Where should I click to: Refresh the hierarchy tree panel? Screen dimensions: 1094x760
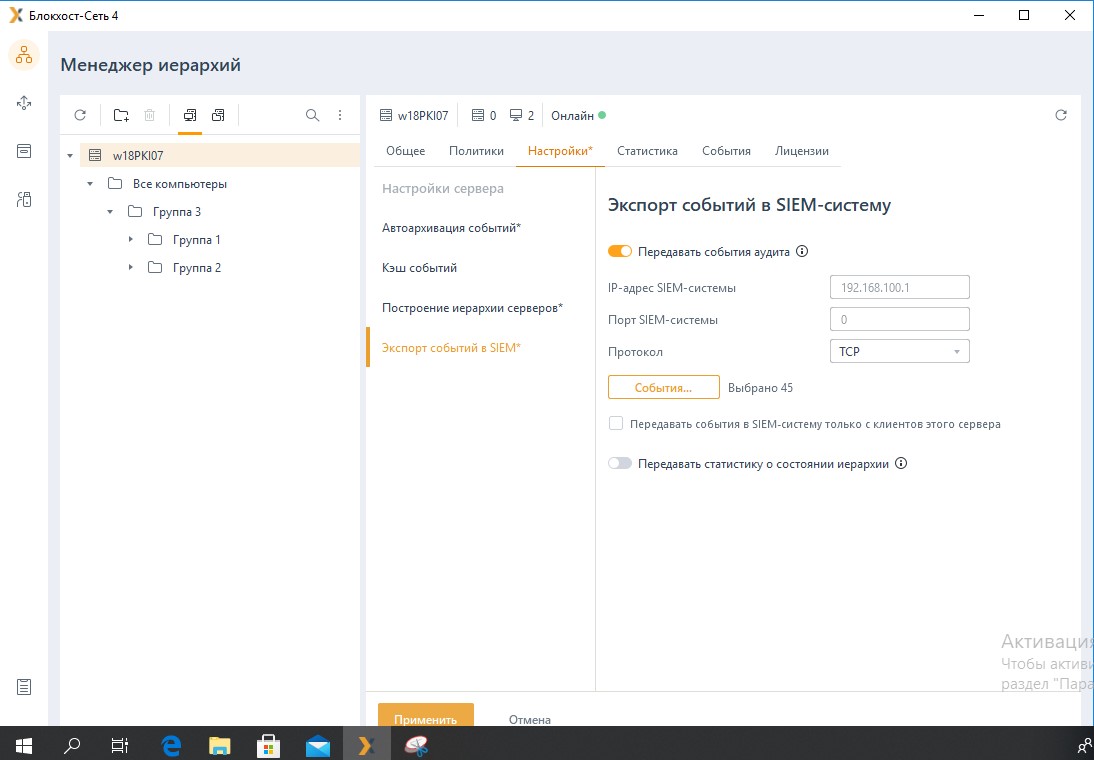[80, 115]
